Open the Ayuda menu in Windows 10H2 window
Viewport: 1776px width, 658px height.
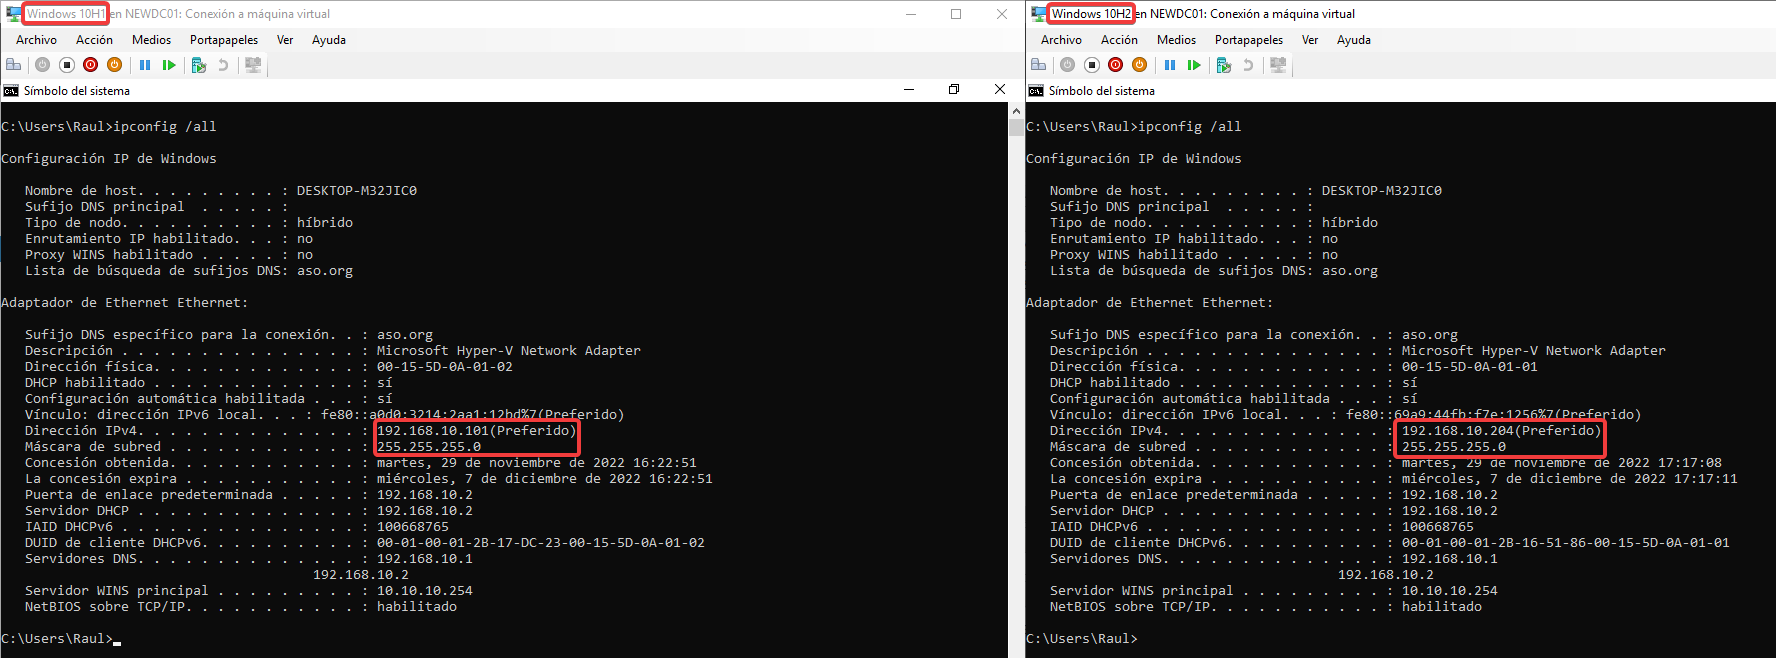[x=1353, y=40]
